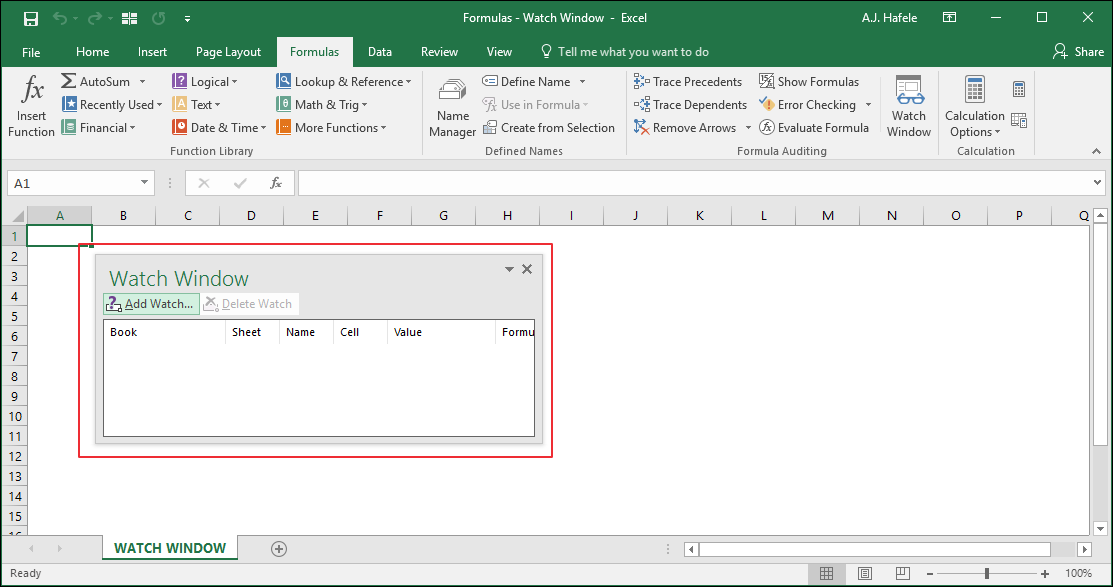The height and width of the screenshot is (587, 1113).
Task: Open Watch Window pane options arrow
Action: click(509, 269)
